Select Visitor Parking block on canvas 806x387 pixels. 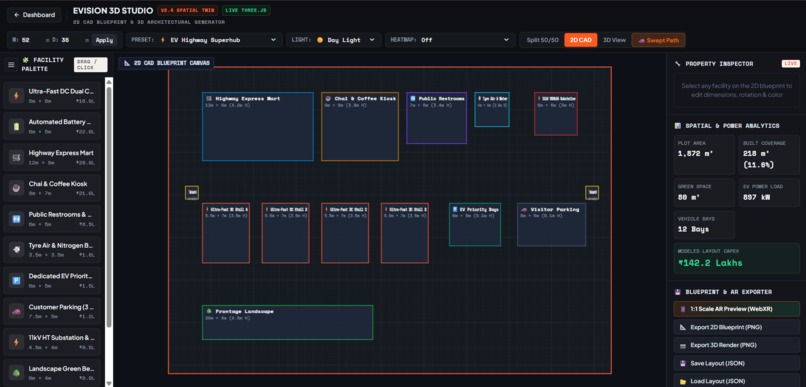tap(551, 225)
